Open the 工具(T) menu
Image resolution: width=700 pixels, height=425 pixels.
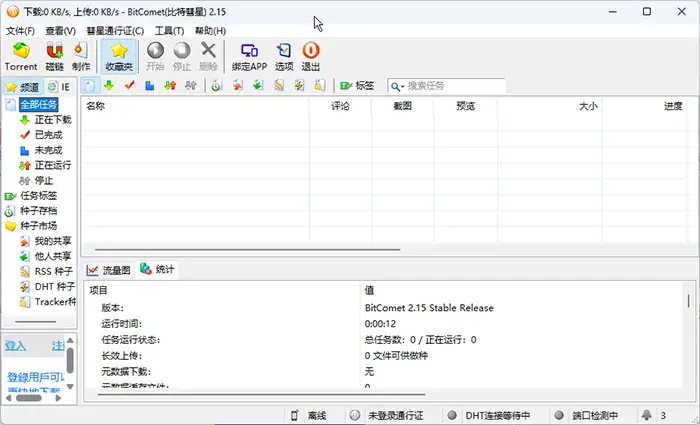coord(169,31)
